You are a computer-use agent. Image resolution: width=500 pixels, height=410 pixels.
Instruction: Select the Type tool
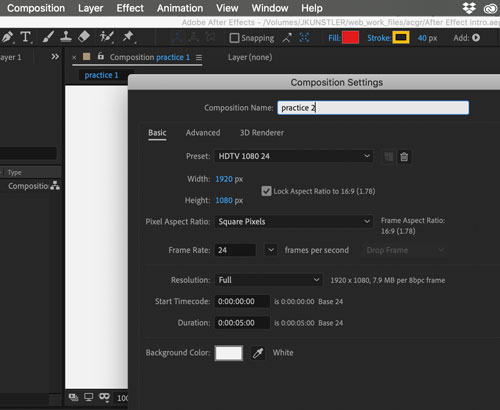pyautogui.click(x=25, y=37)
